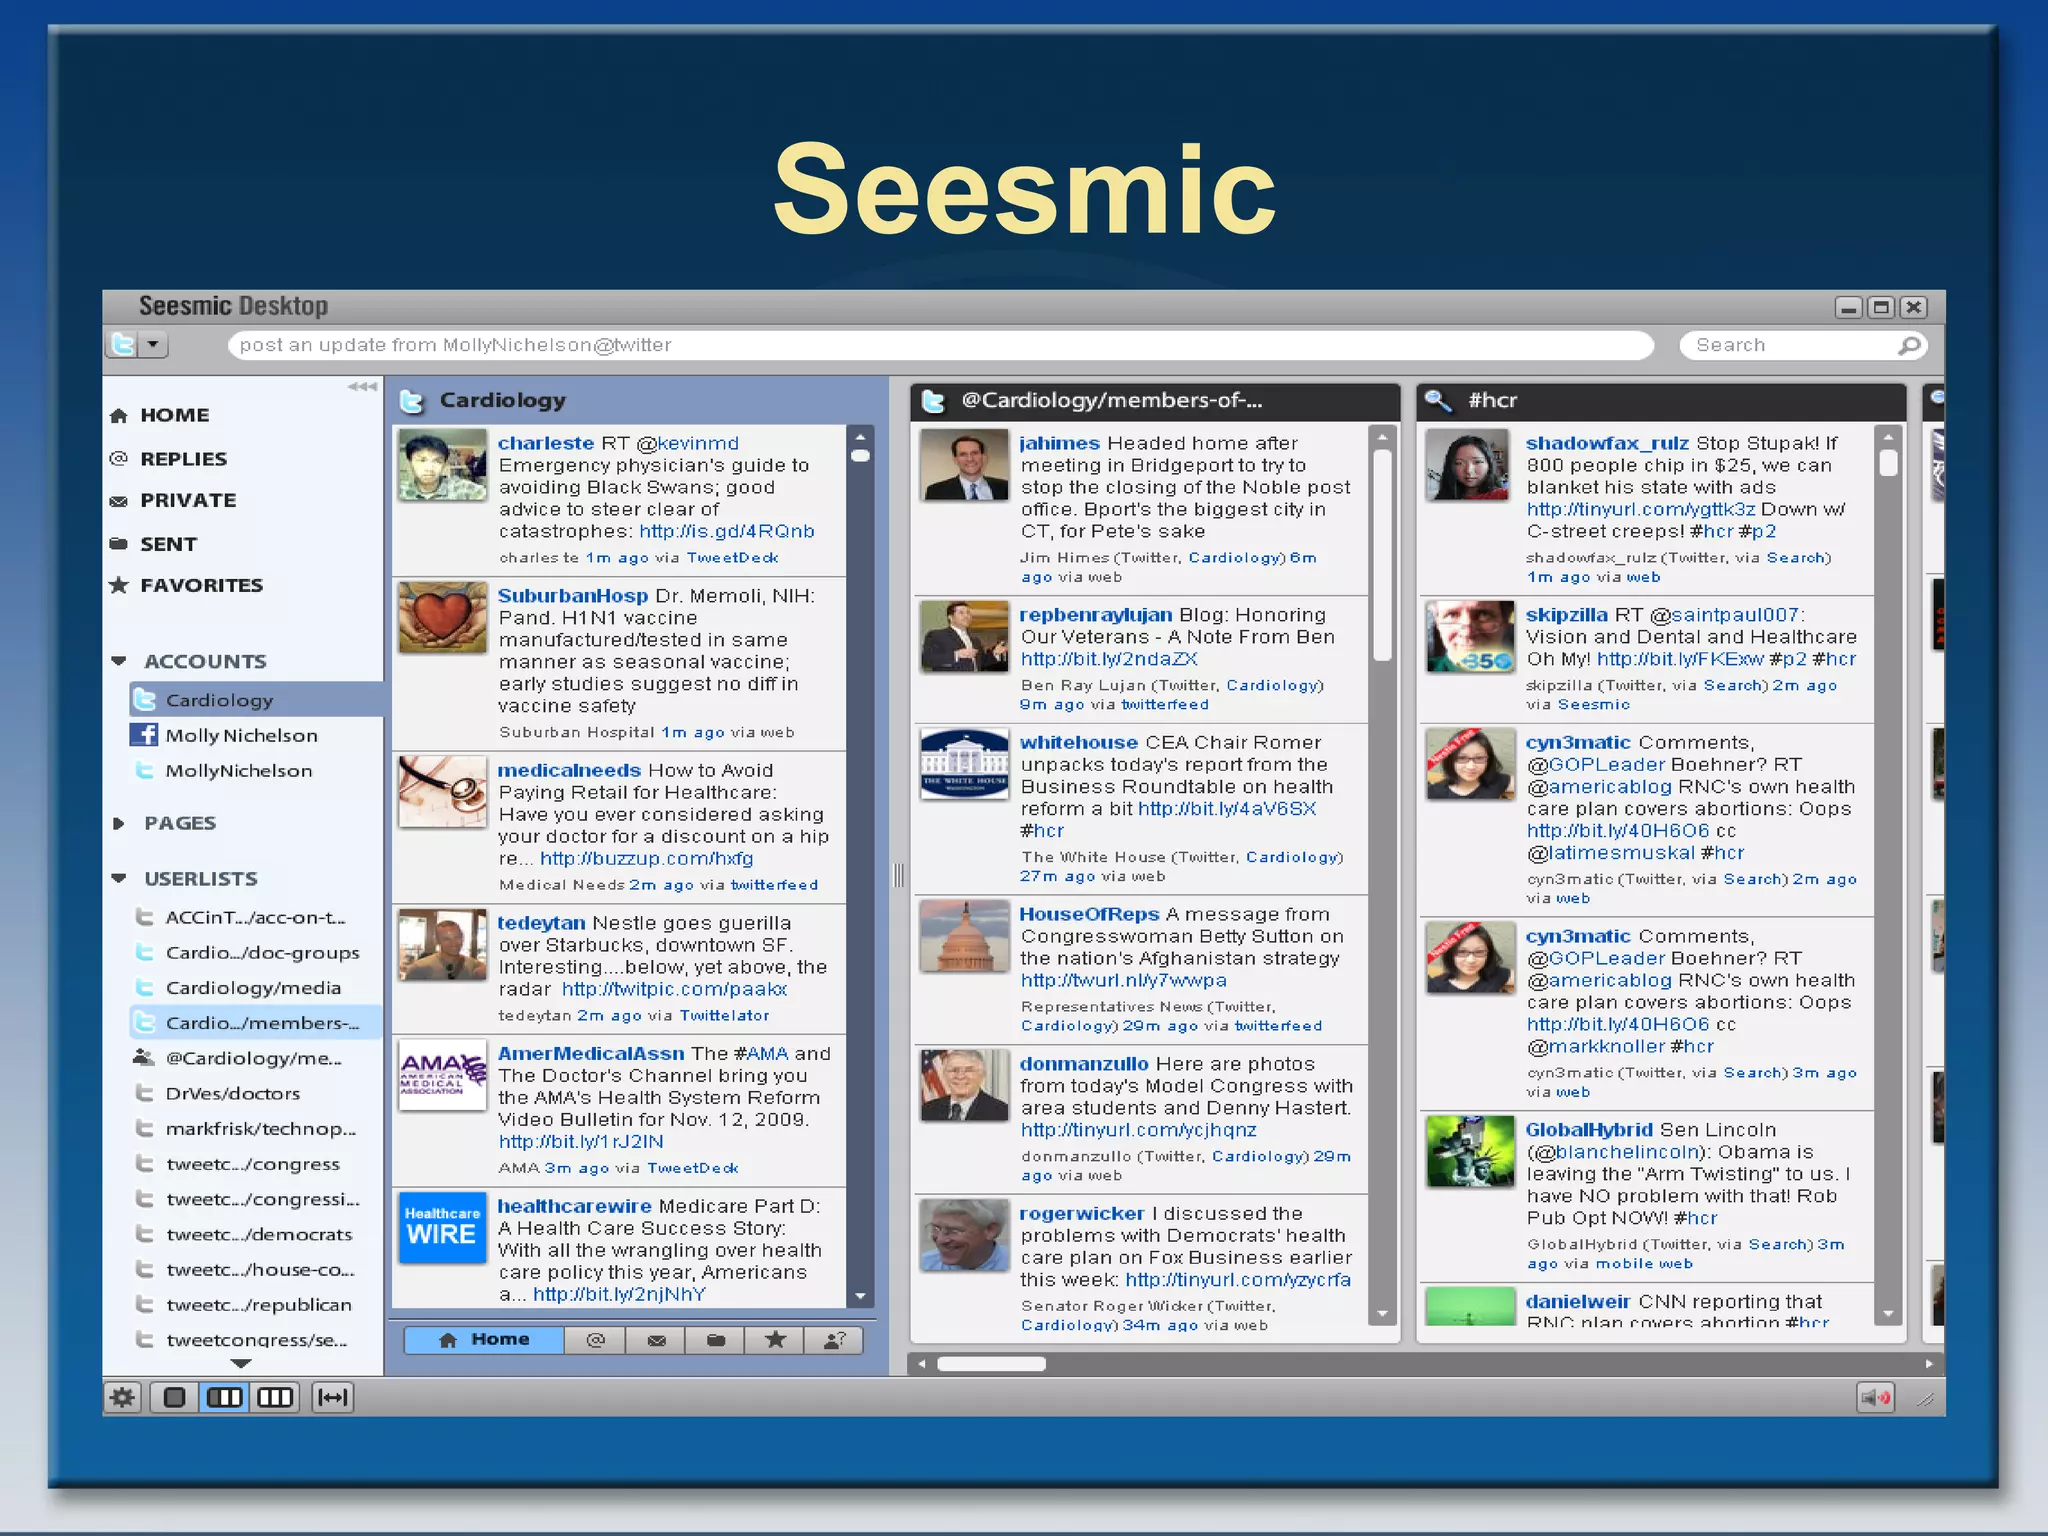Open the charleste username link
Screen dimensions: 2048x1536
click(546, 443)
